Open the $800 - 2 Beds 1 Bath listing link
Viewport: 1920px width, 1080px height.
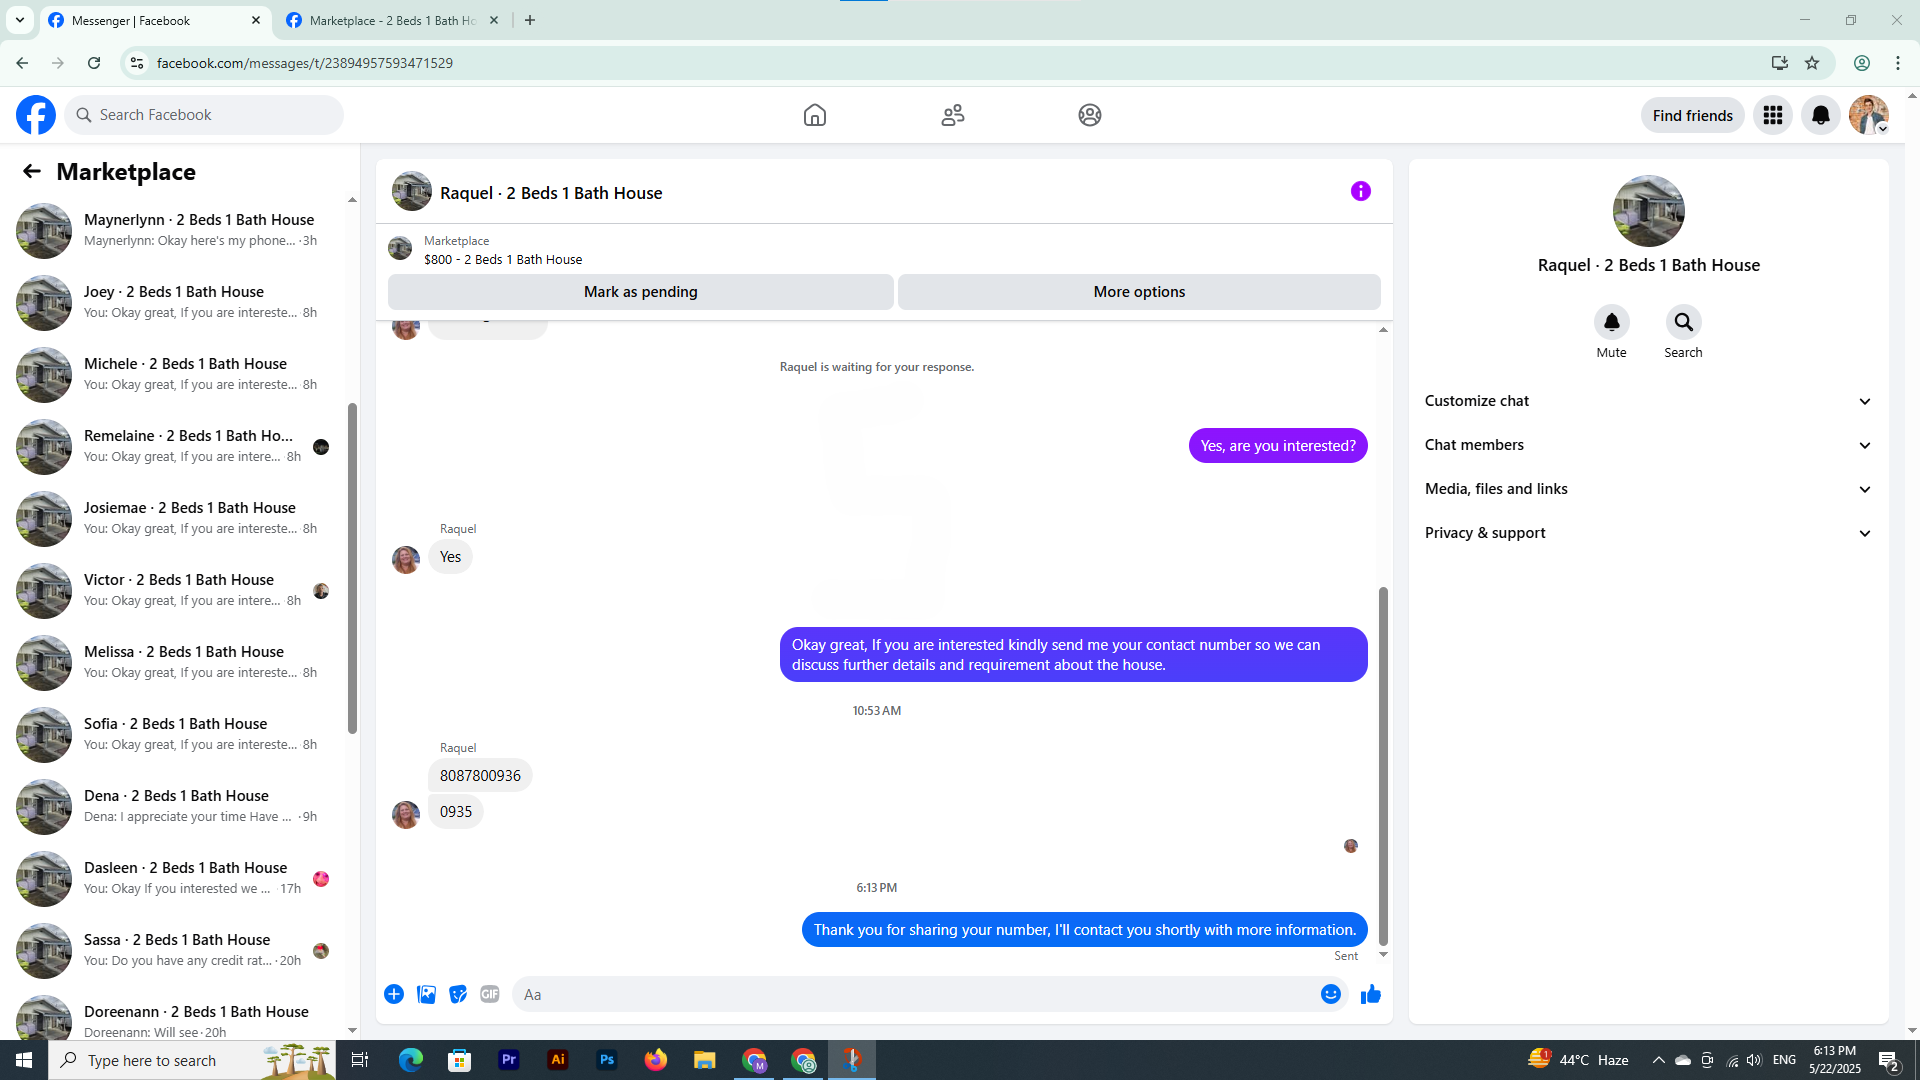(503, 259)
